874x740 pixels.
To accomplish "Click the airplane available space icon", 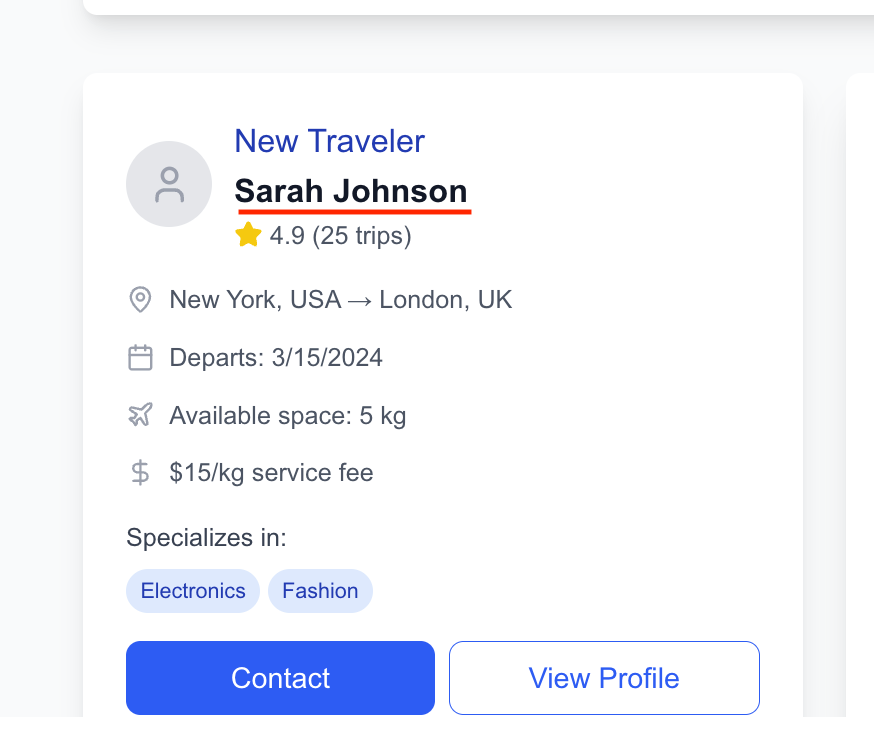I will click(x=140, y=415).
